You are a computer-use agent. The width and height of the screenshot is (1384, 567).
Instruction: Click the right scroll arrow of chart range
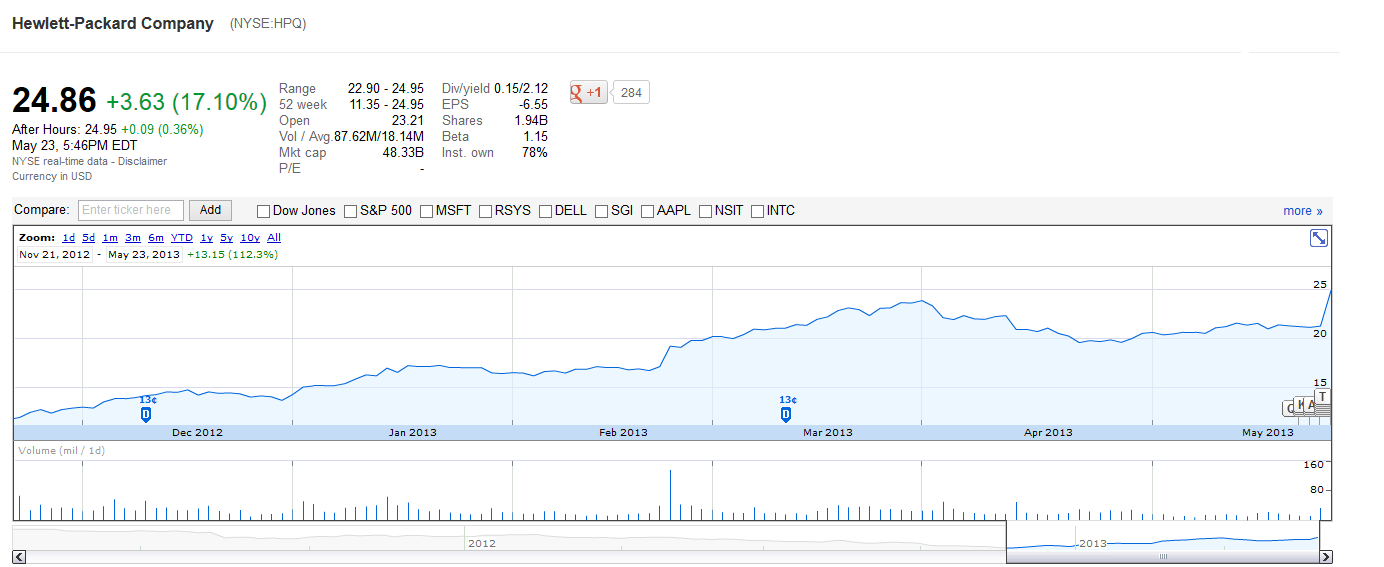pyautogui.click(x=1326, y=557)
